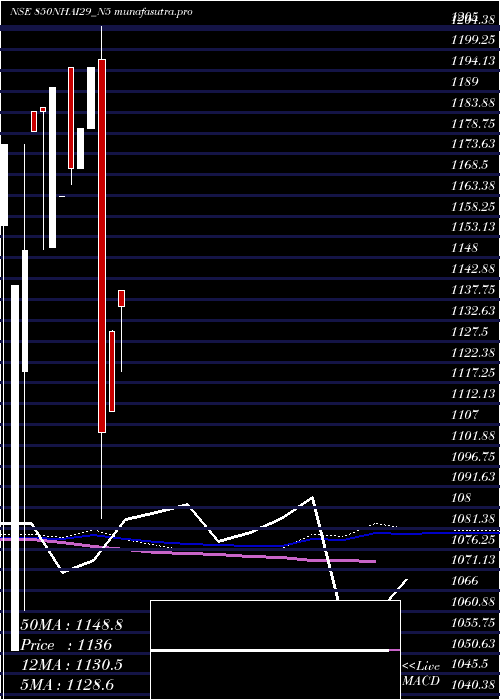Click the 1066 price axis label

click(465, 581)
